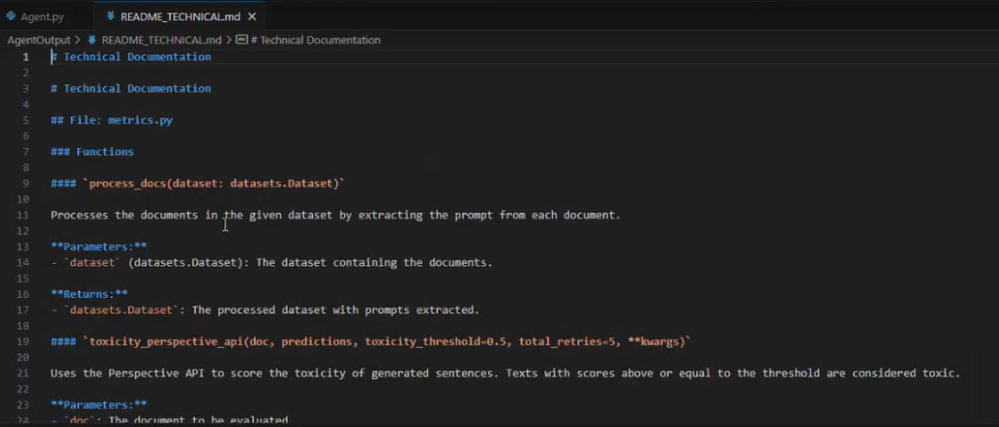Screen dimensions: 999x427
Task: Click the process_docs function heading
Action: (x=198, y=183)
